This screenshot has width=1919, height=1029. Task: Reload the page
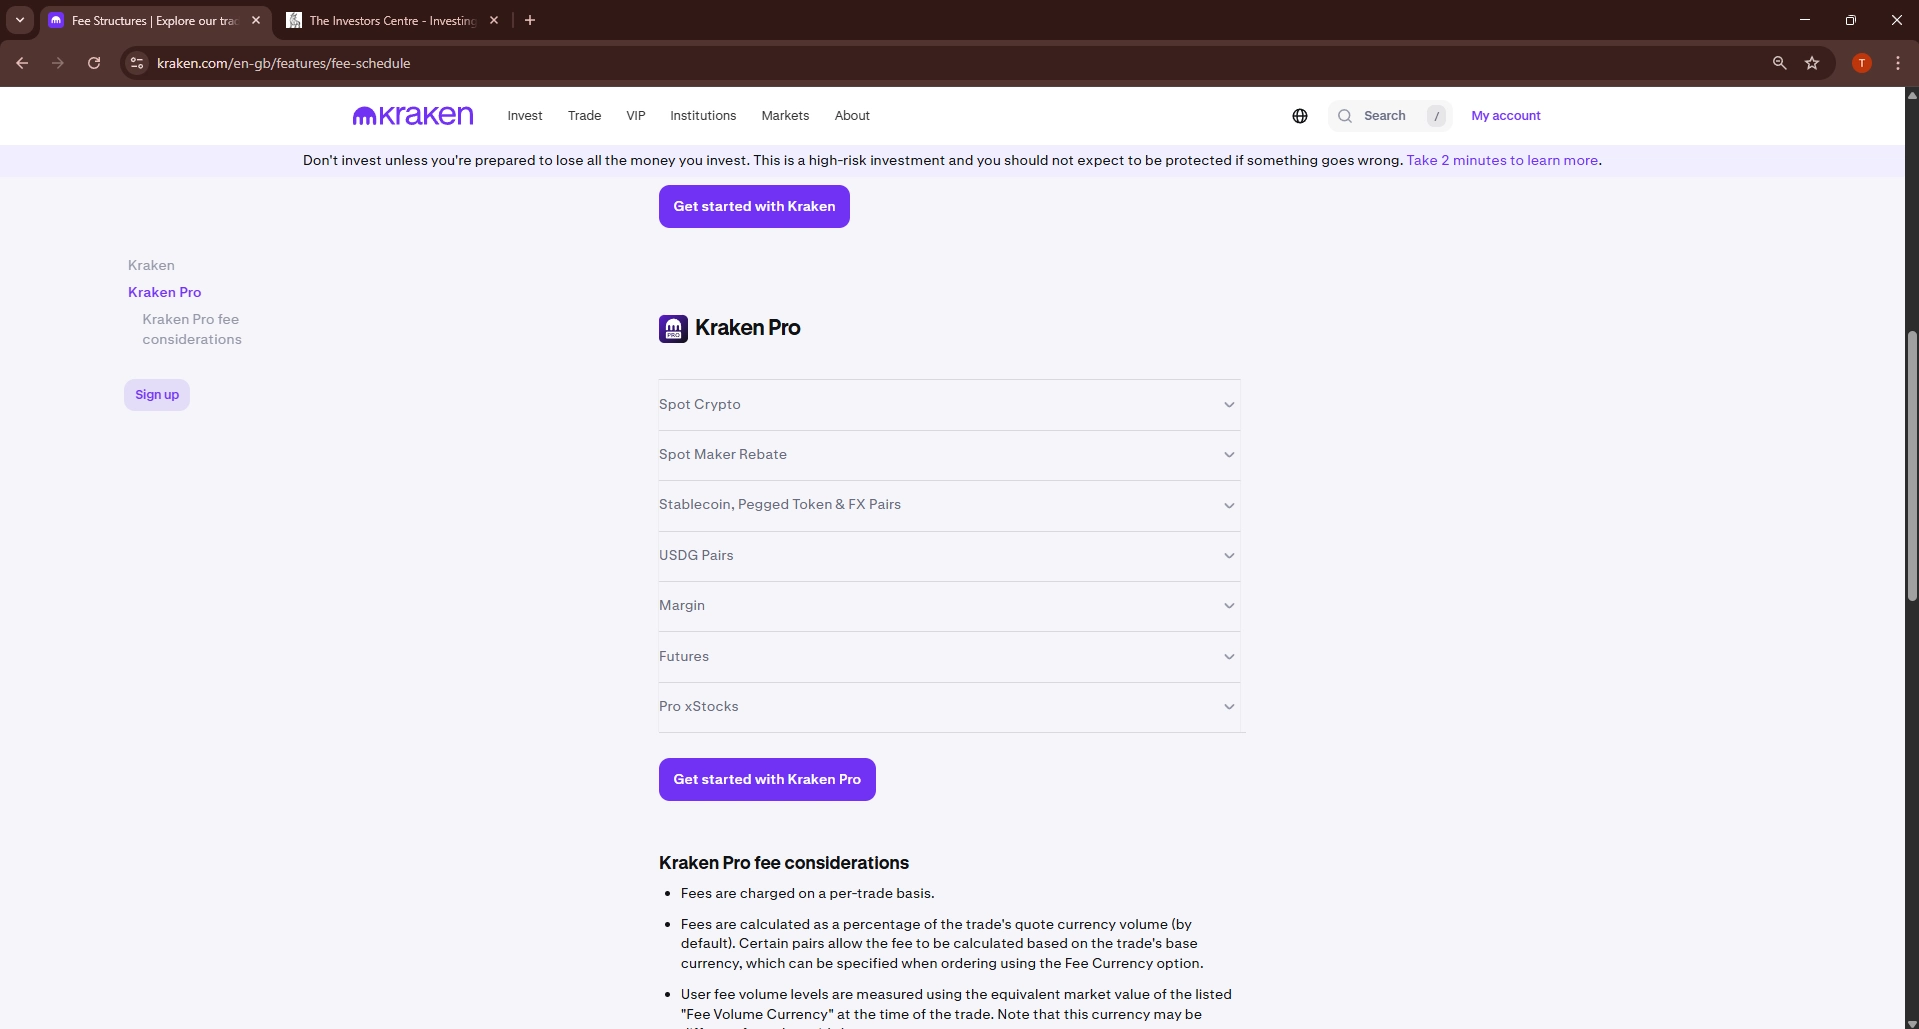point(94,63)
